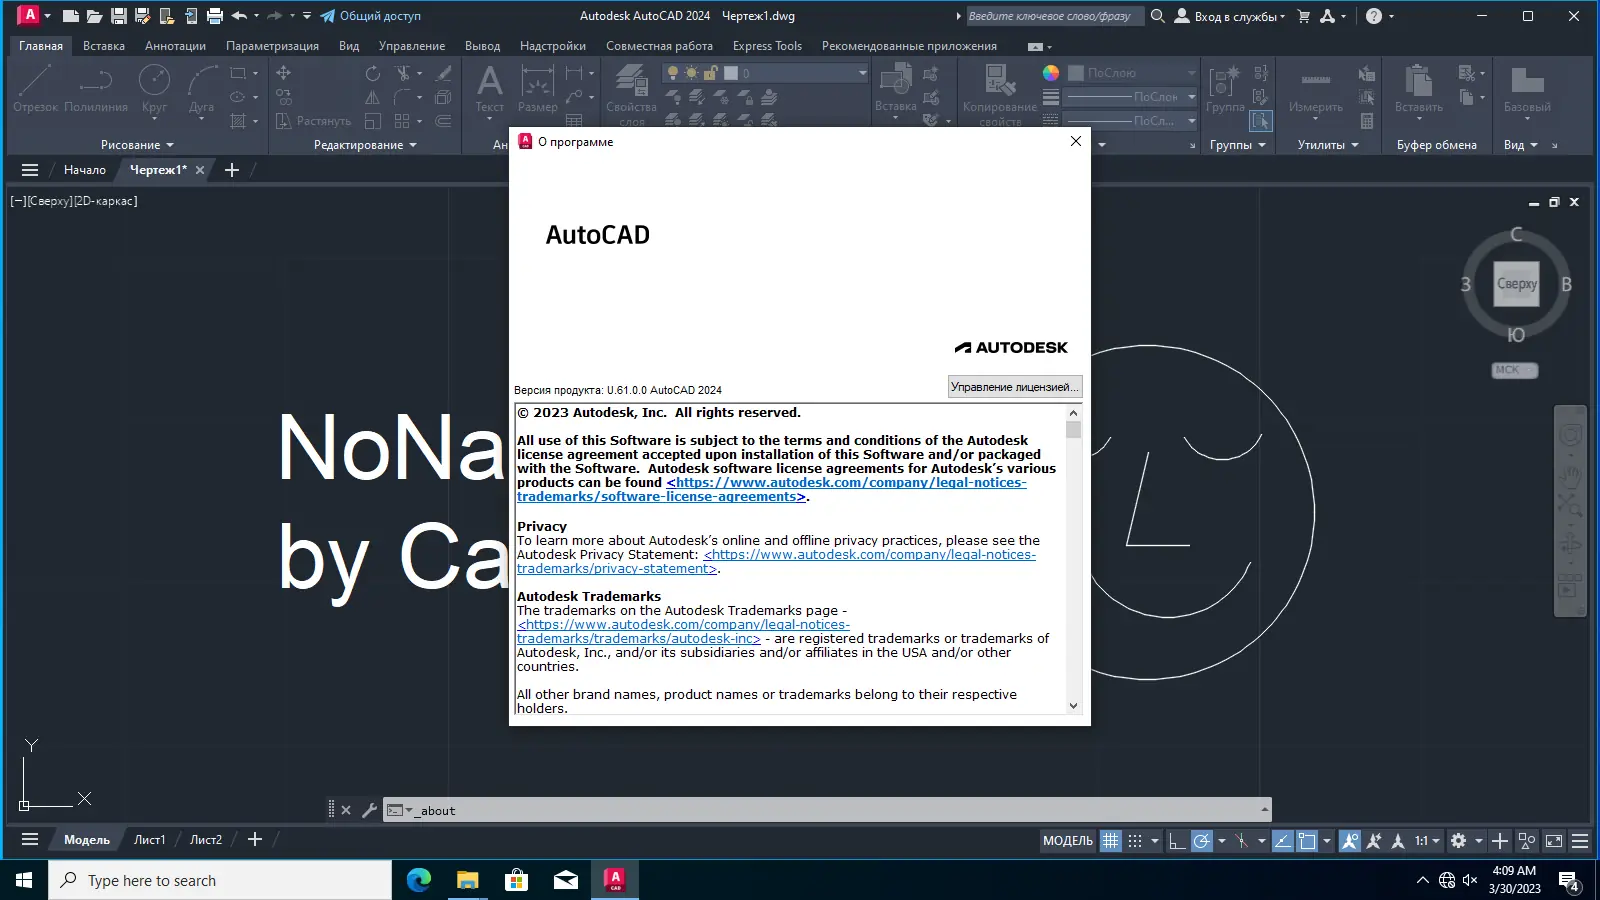Viewport: 1600px width, 900px height.
Task: Switch to the Лист1 layout tab
Action: point(150,840)
